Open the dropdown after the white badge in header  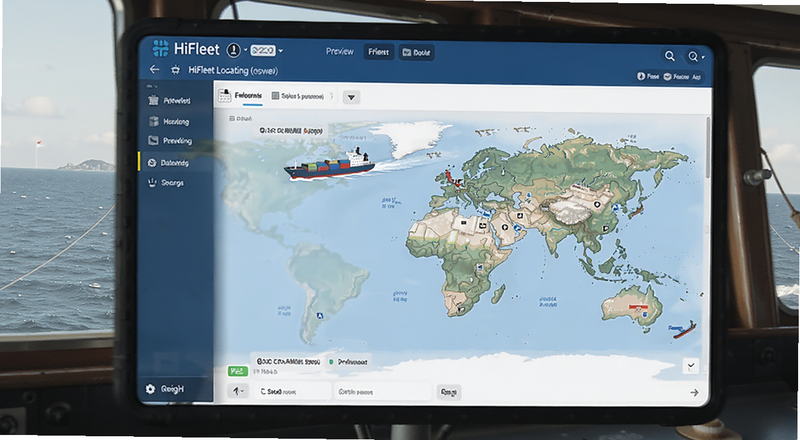click(281, 51)
